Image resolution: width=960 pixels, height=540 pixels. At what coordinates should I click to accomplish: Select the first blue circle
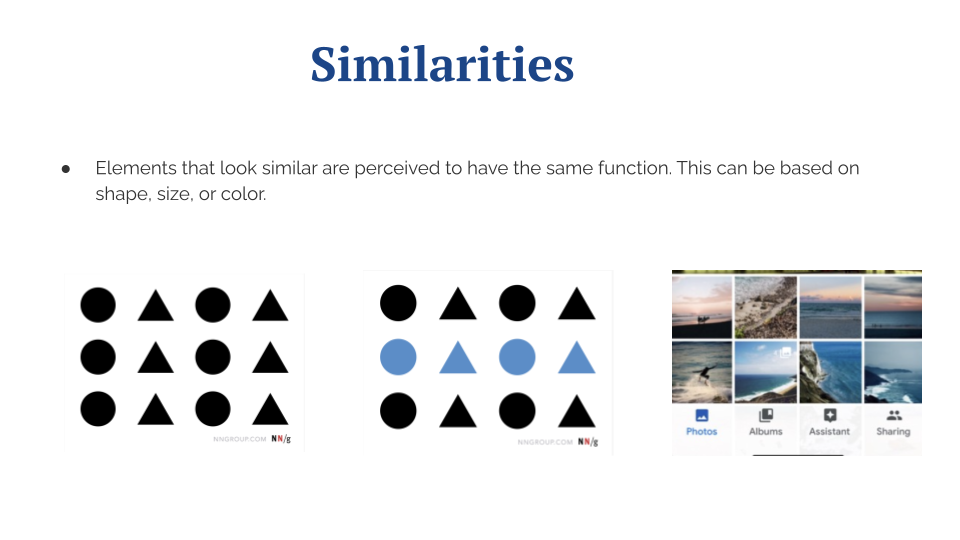click(398, 357)
